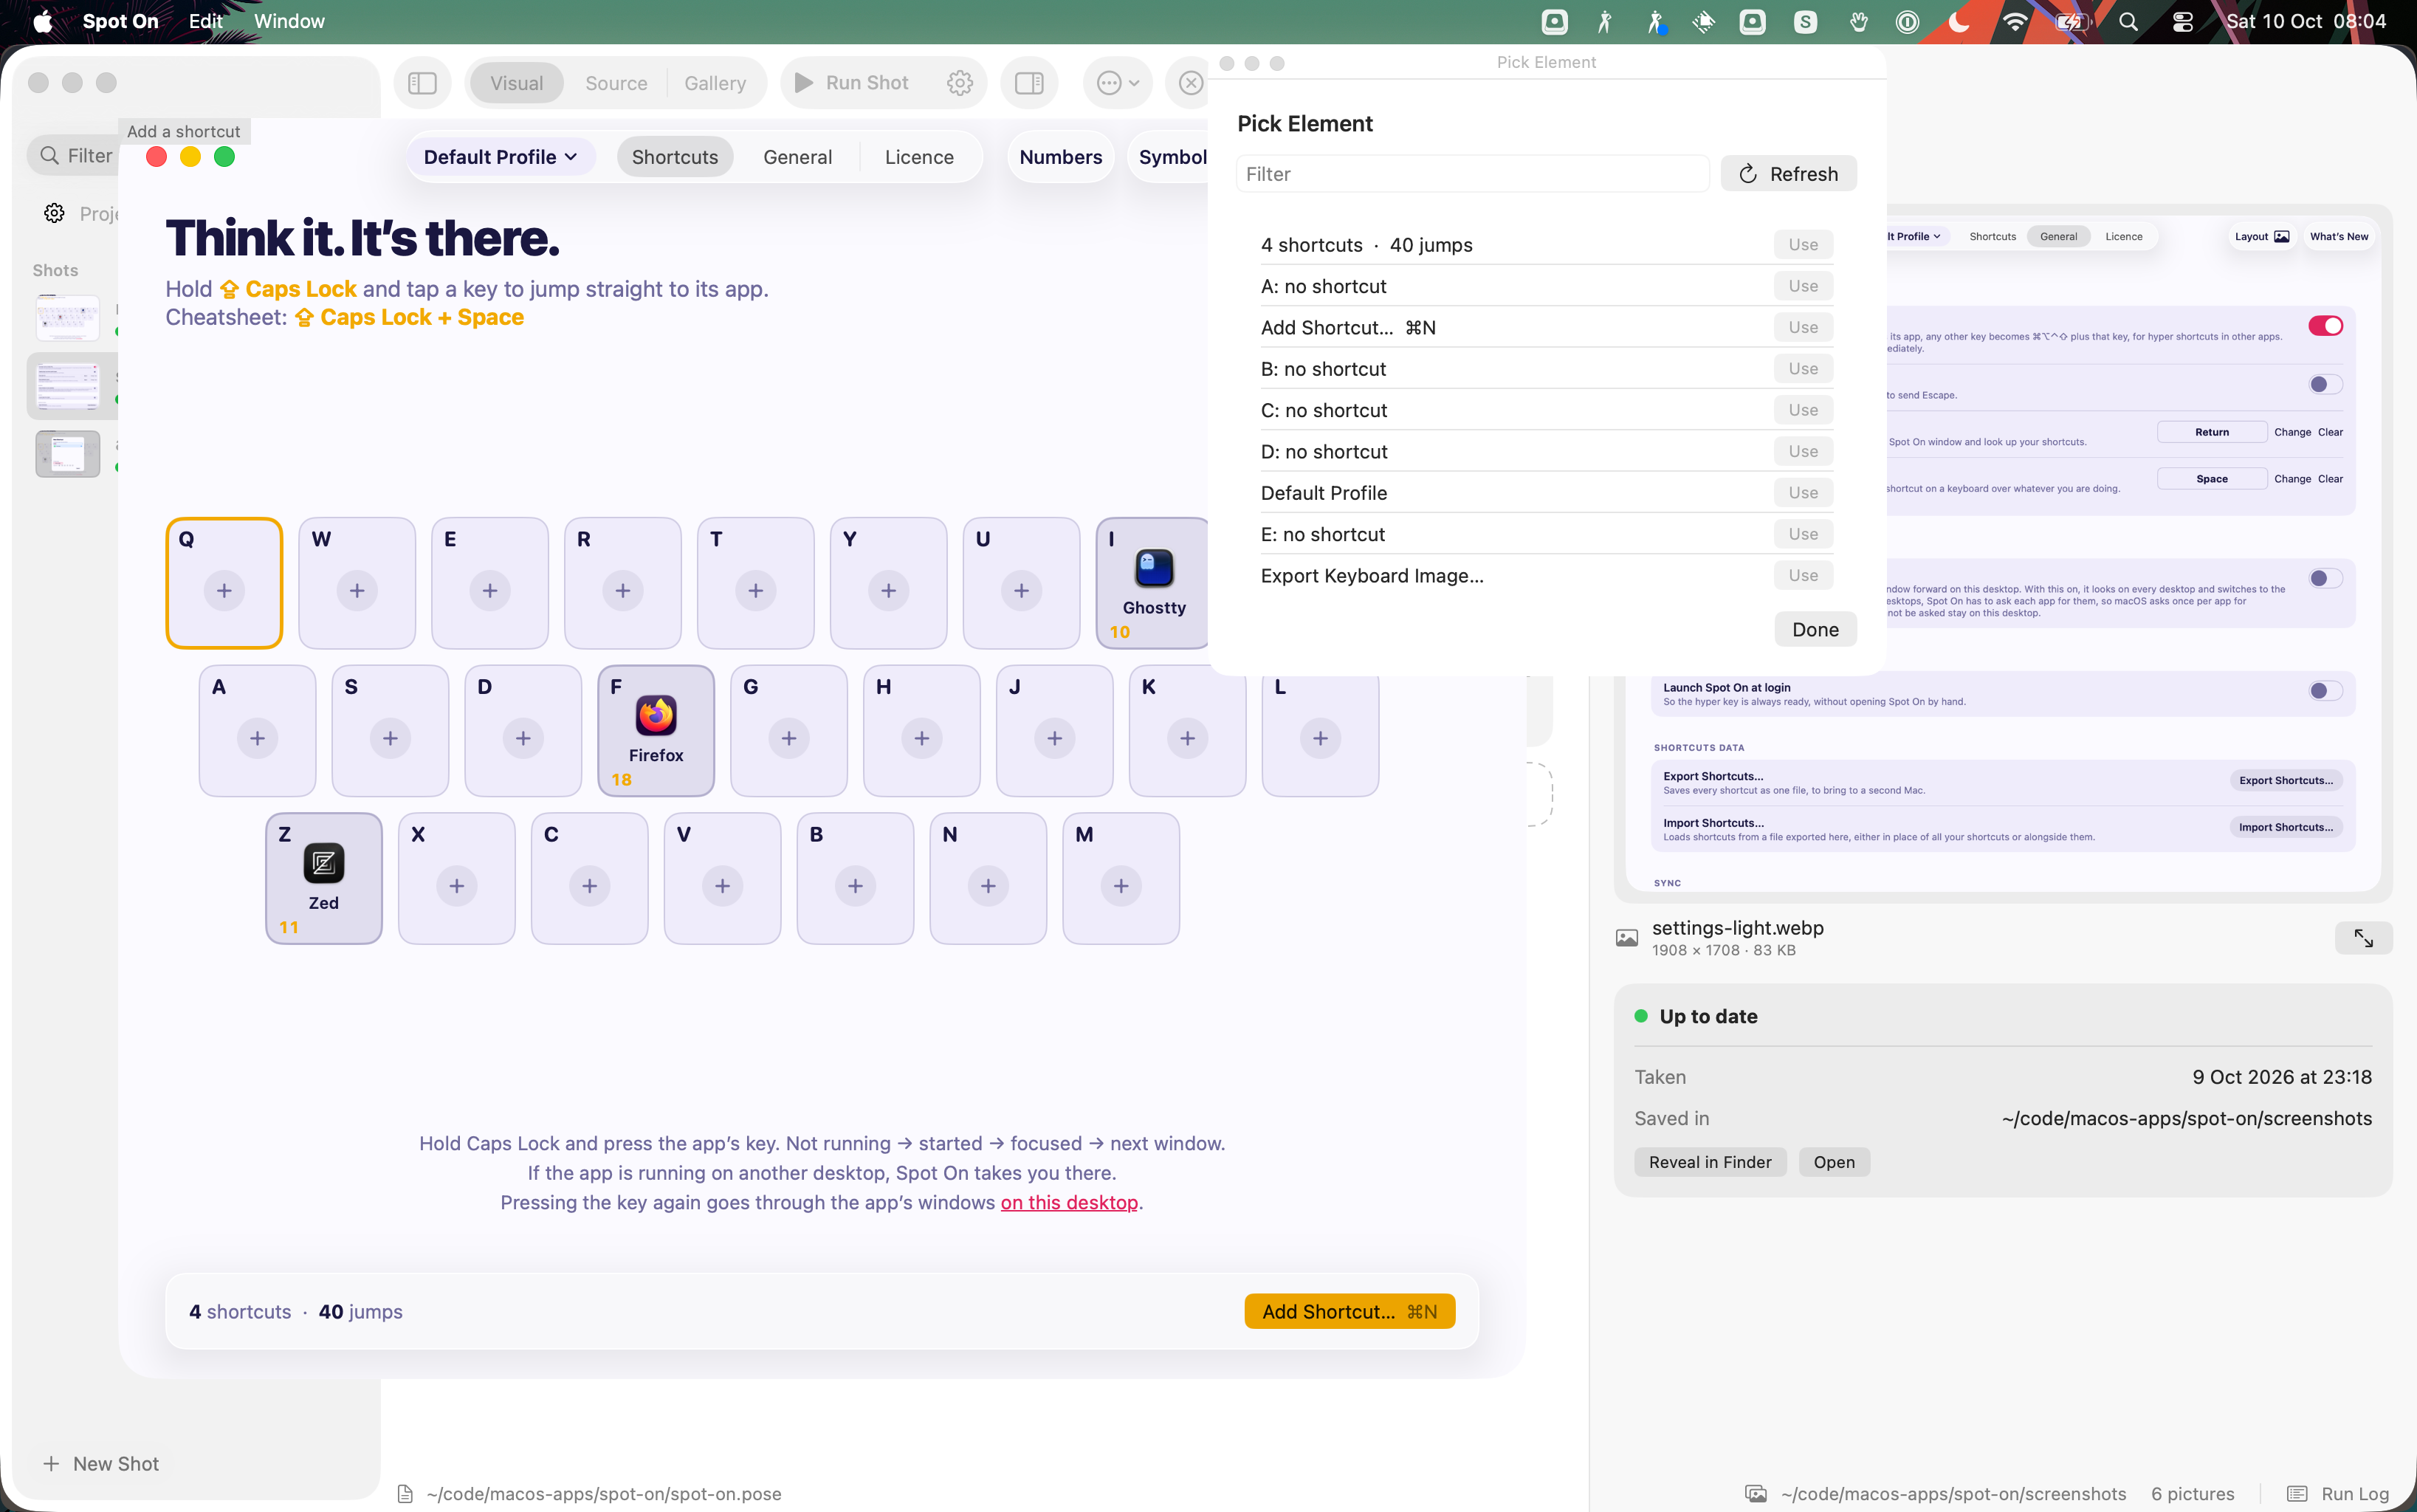Open macOS Spotlight search icon
Image resolution: width=2417 pixels, height=1512 pixels.
2129,22
